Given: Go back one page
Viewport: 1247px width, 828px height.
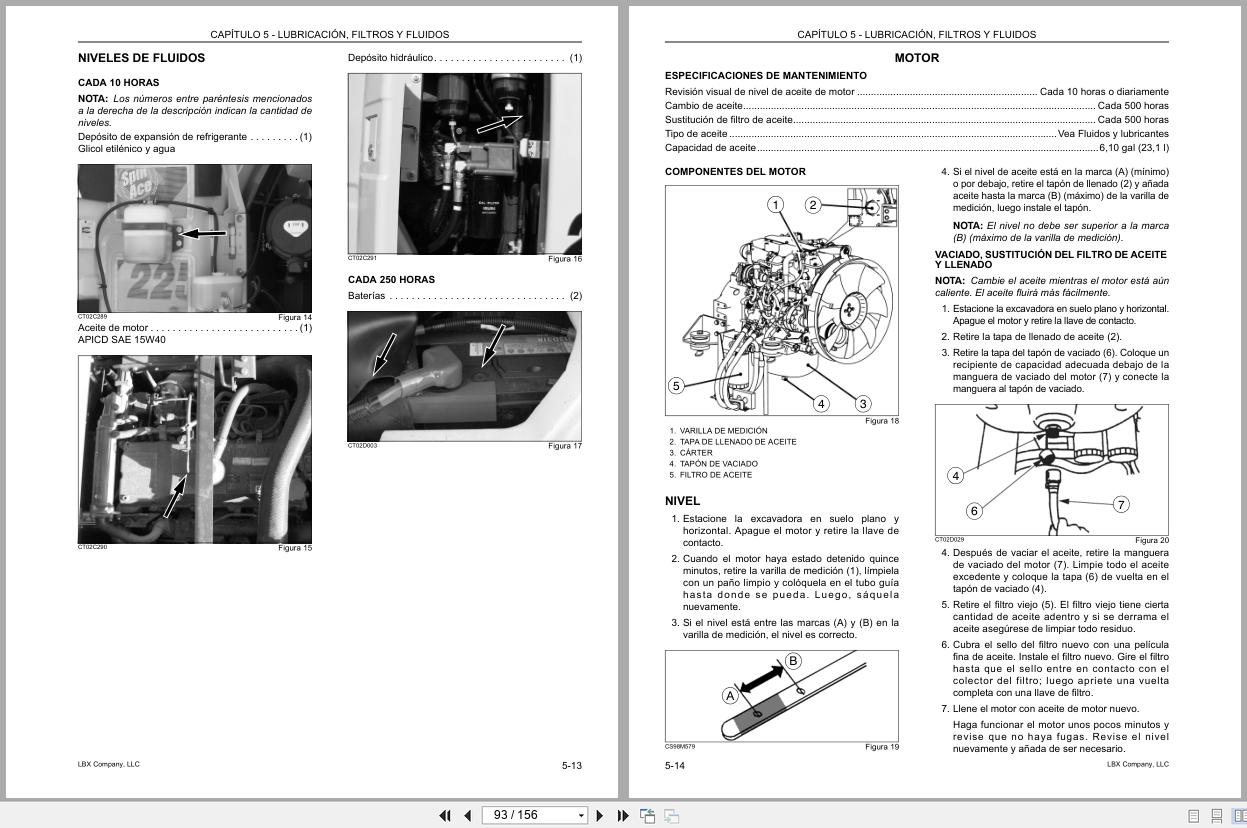Looking at the screenshot, I should tap(467, 815).
